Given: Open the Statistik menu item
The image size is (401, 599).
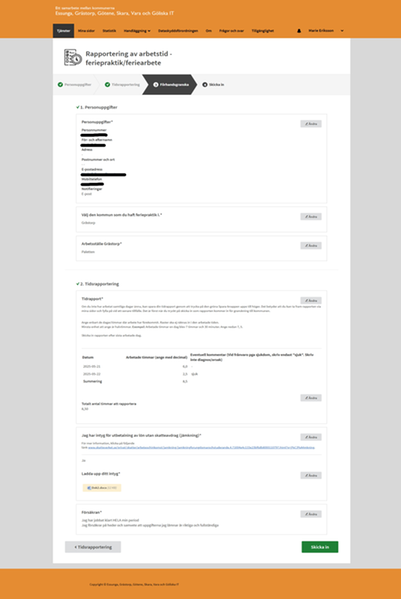Looking at the screenshot, I should tap(109, 31).
